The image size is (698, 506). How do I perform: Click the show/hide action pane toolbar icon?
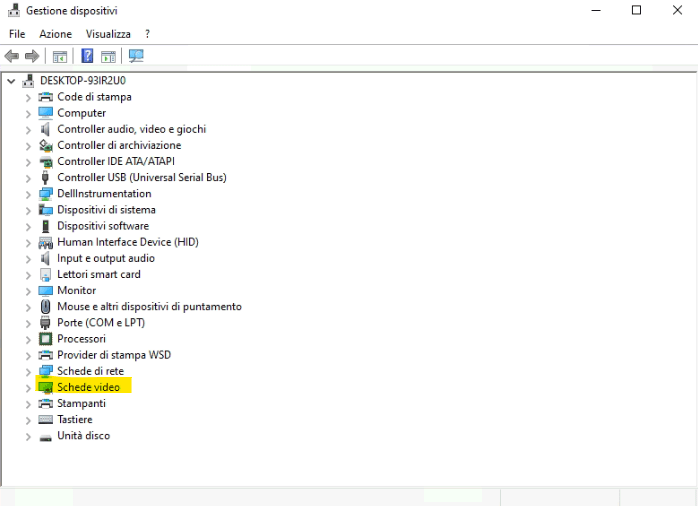point(108,56)
